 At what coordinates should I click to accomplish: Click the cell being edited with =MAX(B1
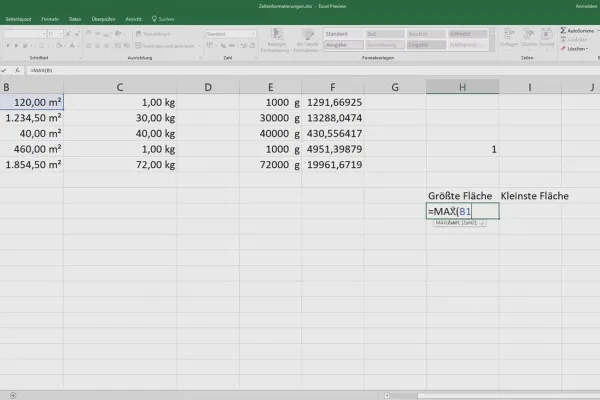[463, 211]
